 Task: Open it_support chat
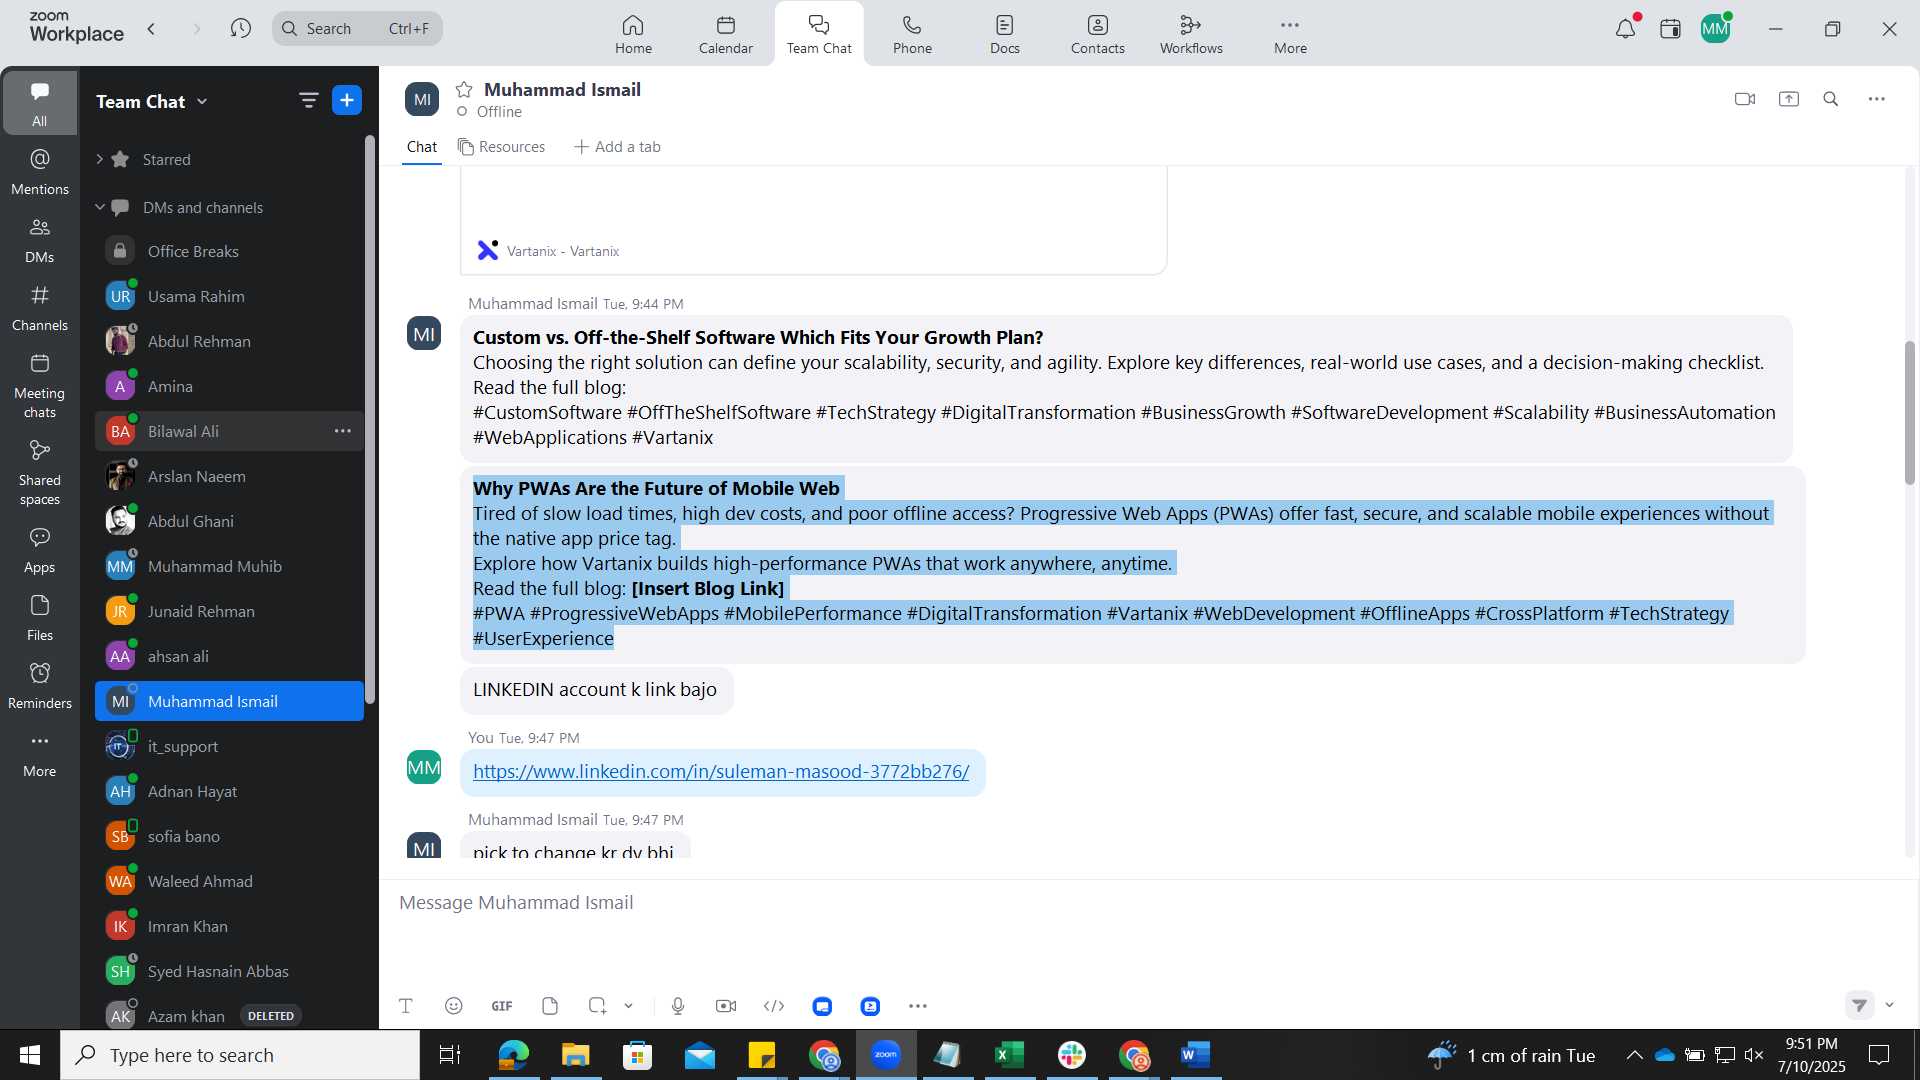tap(229, 746)
